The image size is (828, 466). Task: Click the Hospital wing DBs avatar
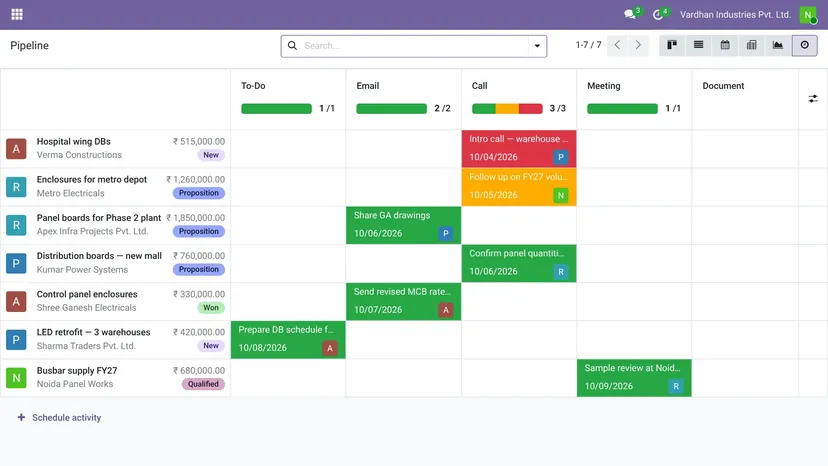(16, 149)
